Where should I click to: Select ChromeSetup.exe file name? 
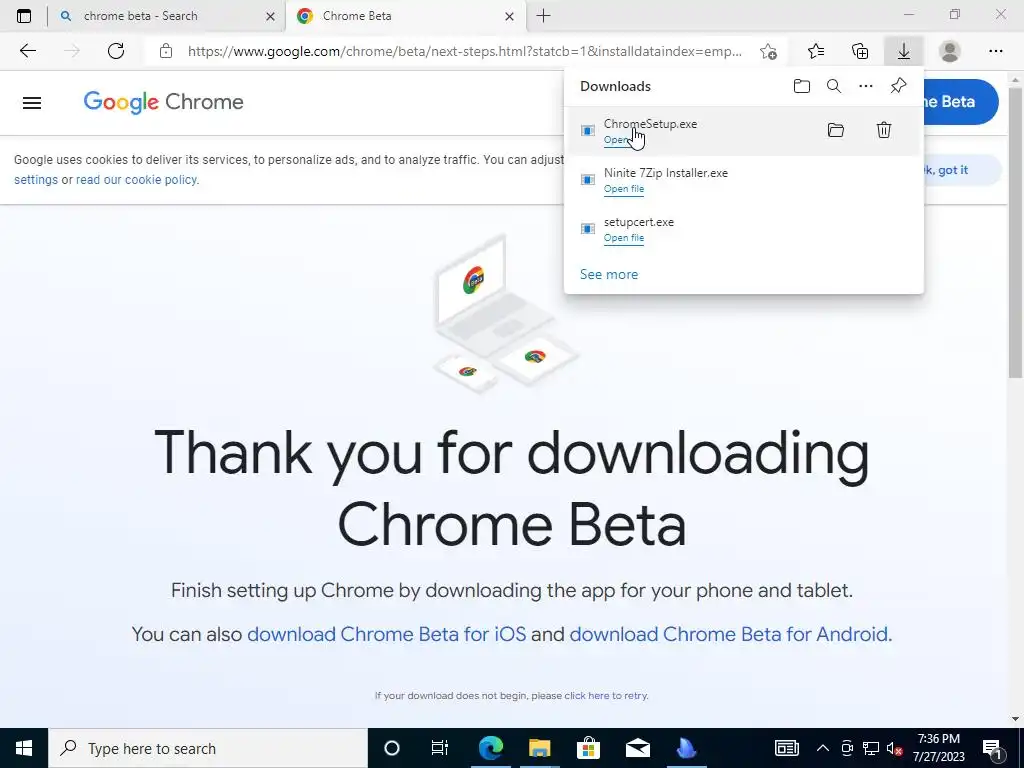tap(650, 123)
